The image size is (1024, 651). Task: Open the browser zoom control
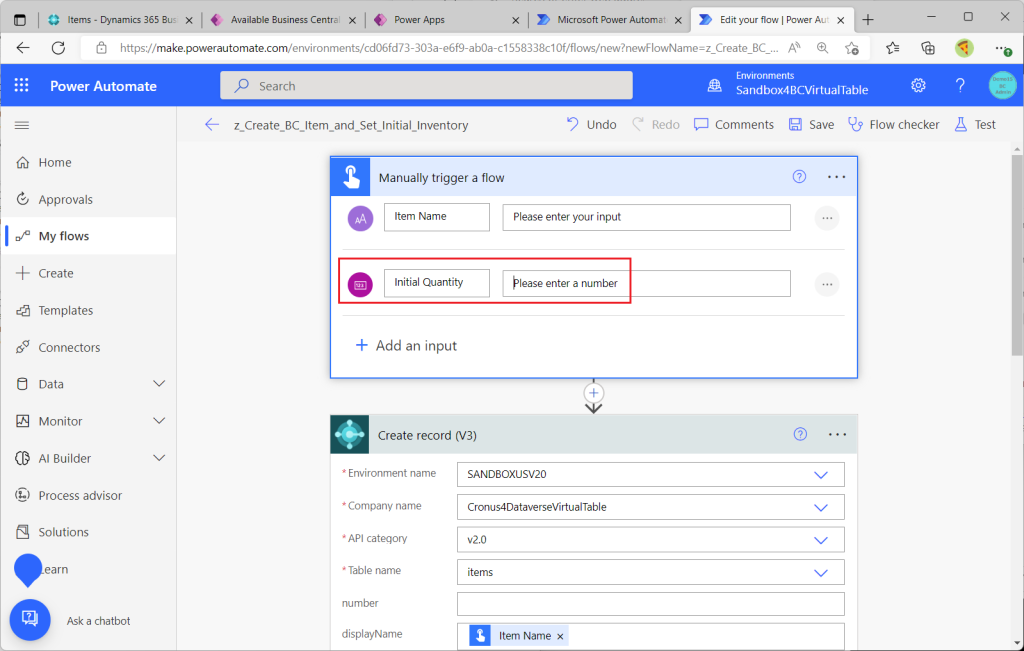(x=822, y=48)
